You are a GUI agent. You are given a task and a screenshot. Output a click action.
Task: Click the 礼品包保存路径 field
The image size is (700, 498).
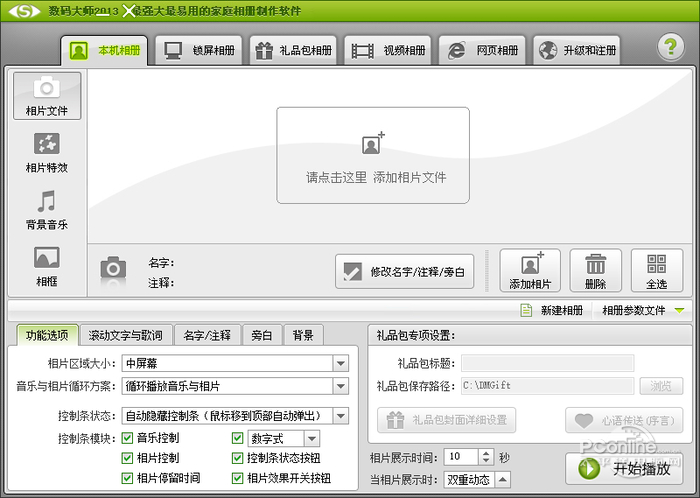(x=548, y=386)
